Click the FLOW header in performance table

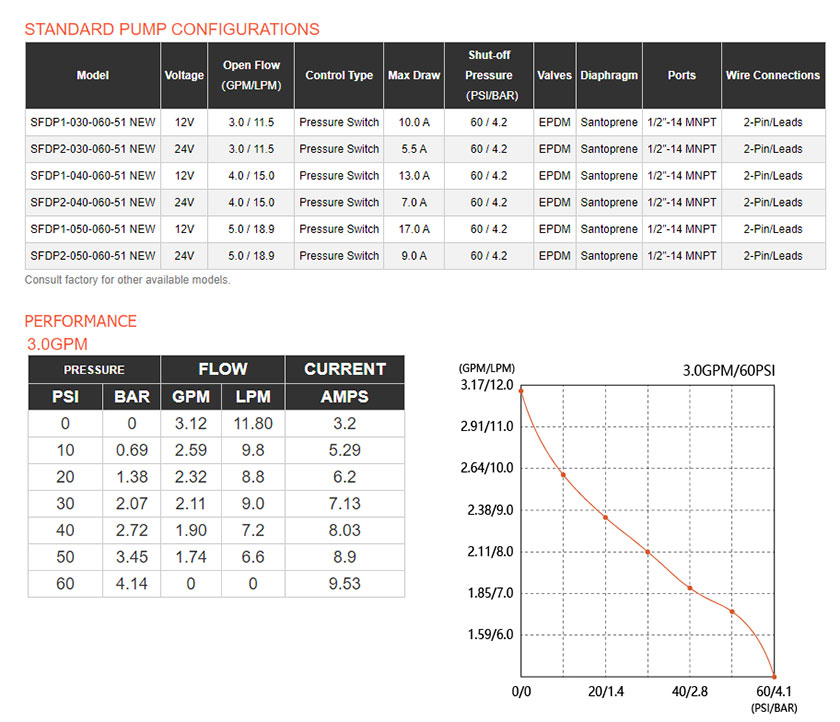click(223, 369)
